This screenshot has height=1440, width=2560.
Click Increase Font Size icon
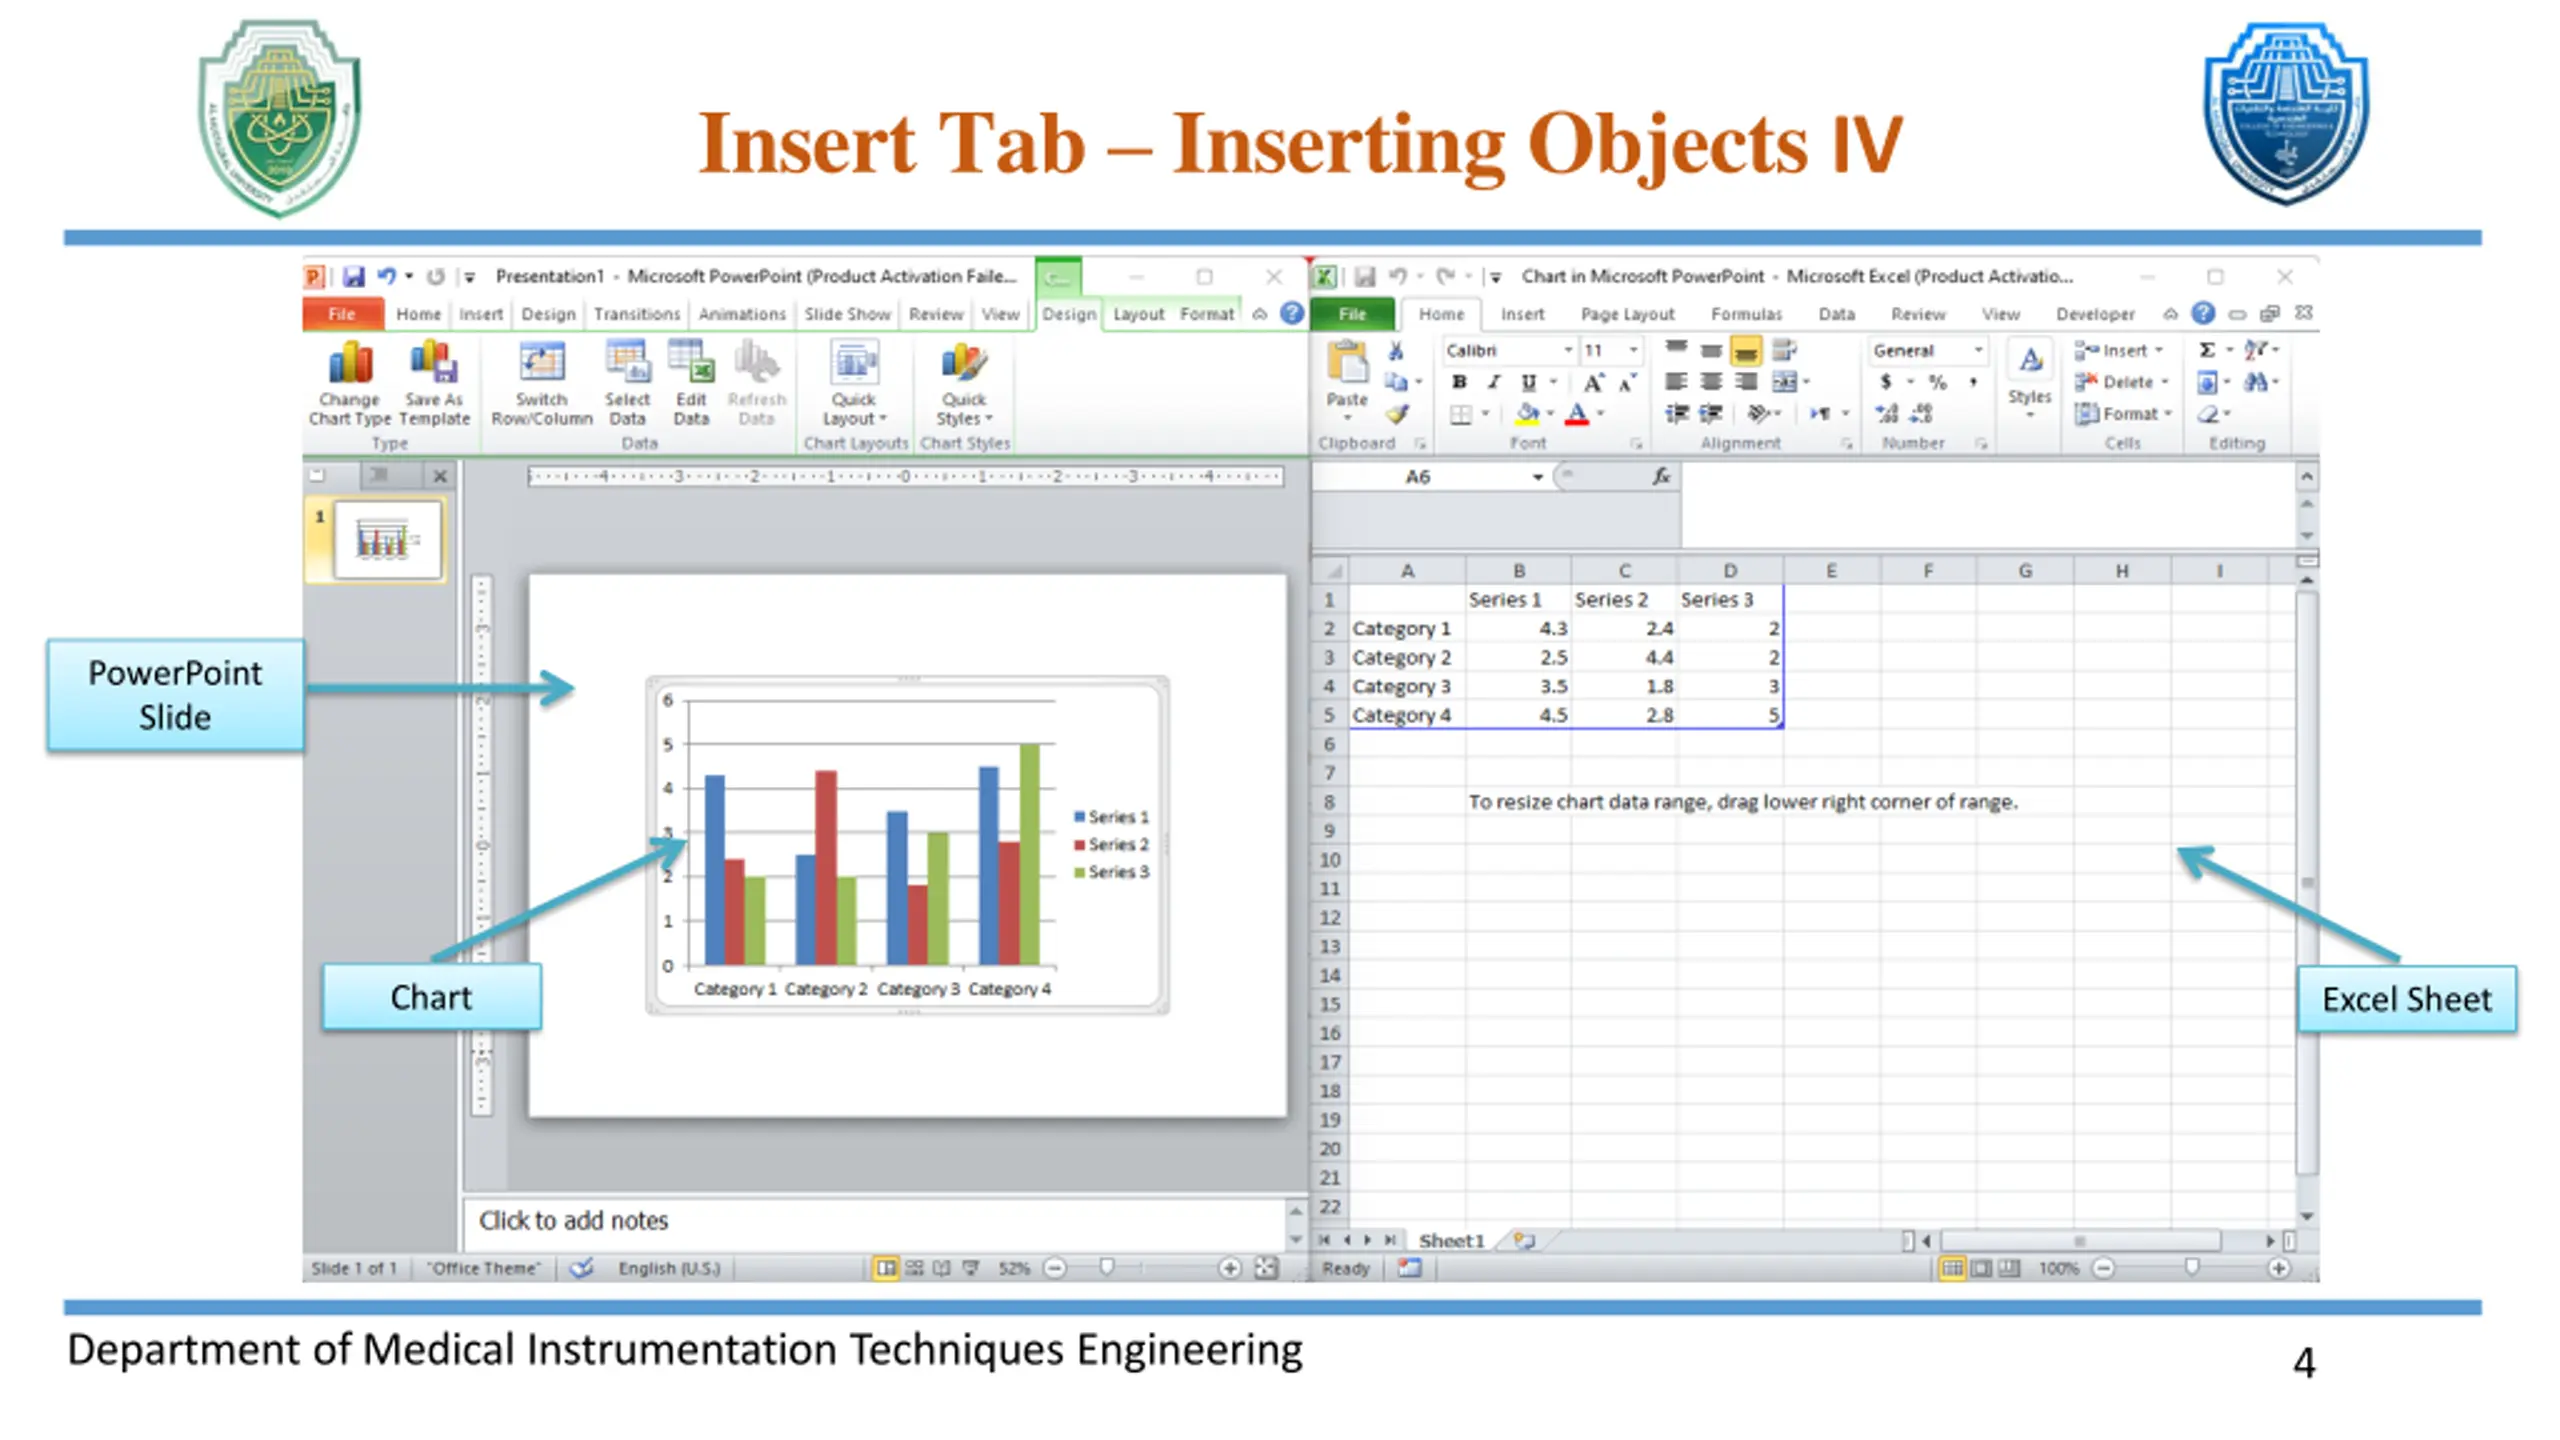(1593, 382)
